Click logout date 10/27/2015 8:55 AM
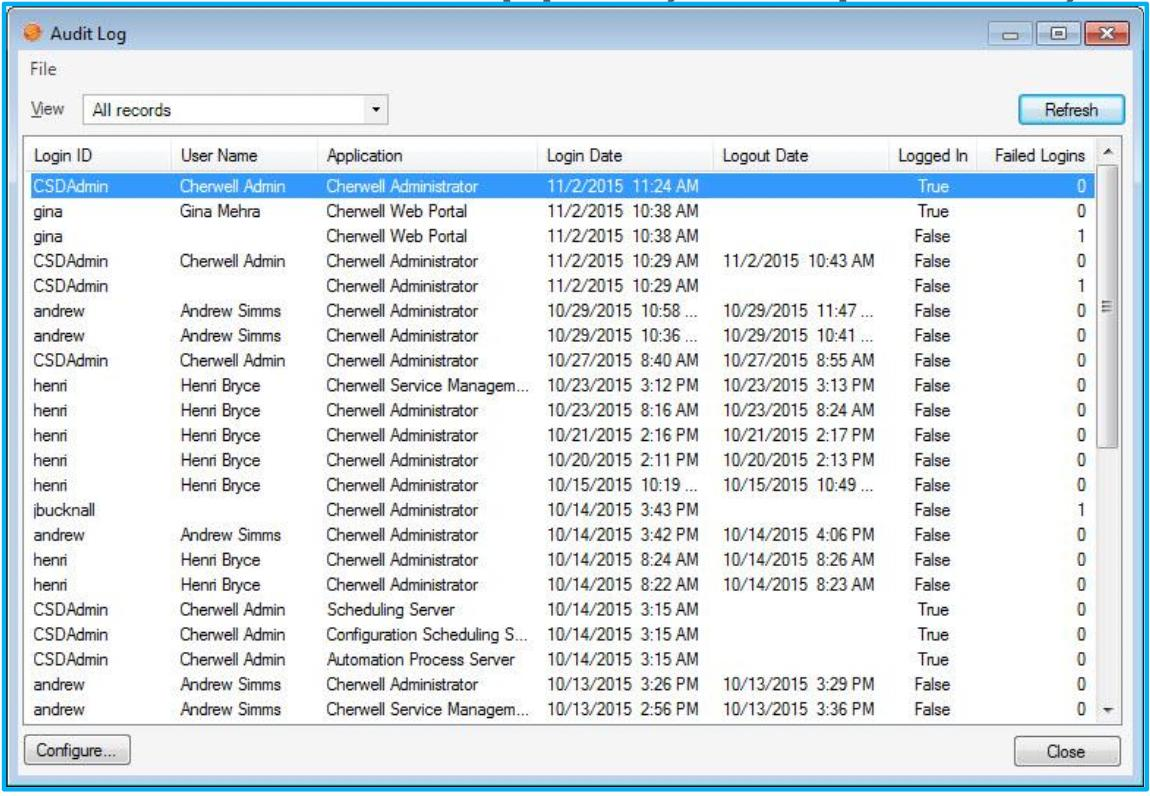1150x796 pixels. click(799, 361)
